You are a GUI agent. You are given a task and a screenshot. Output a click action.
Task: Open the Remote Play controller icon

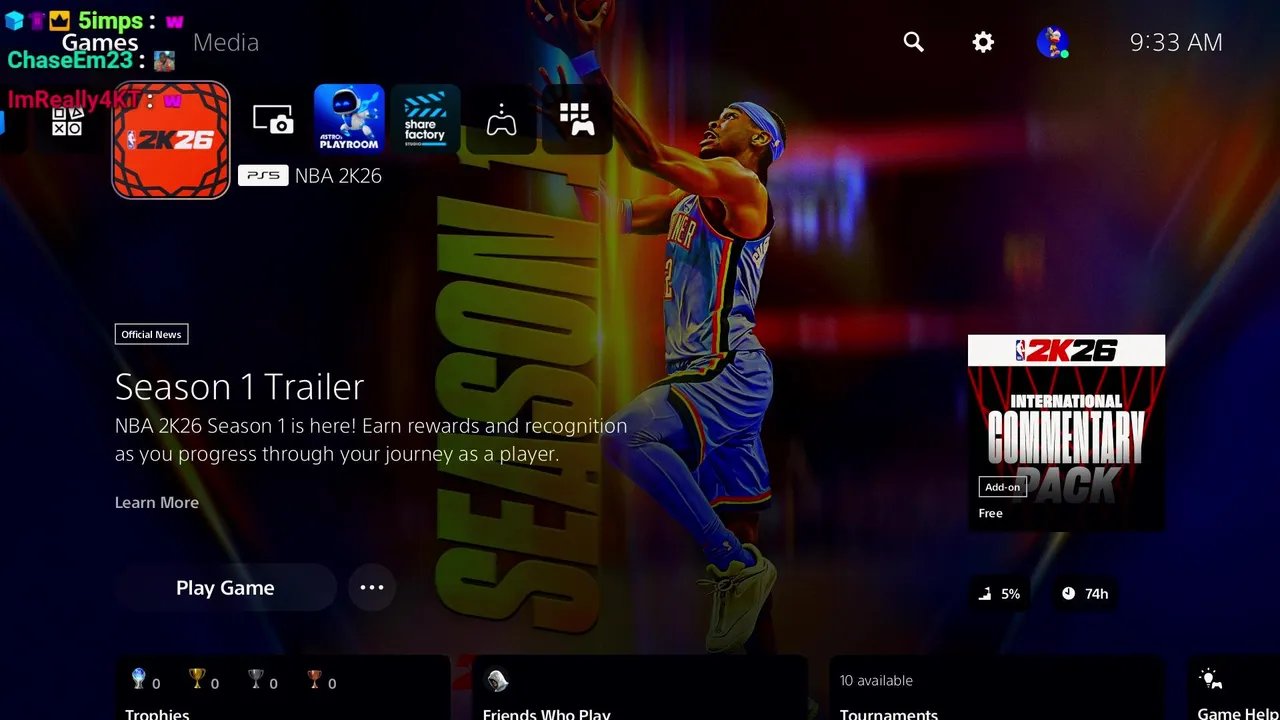point(501,119)
